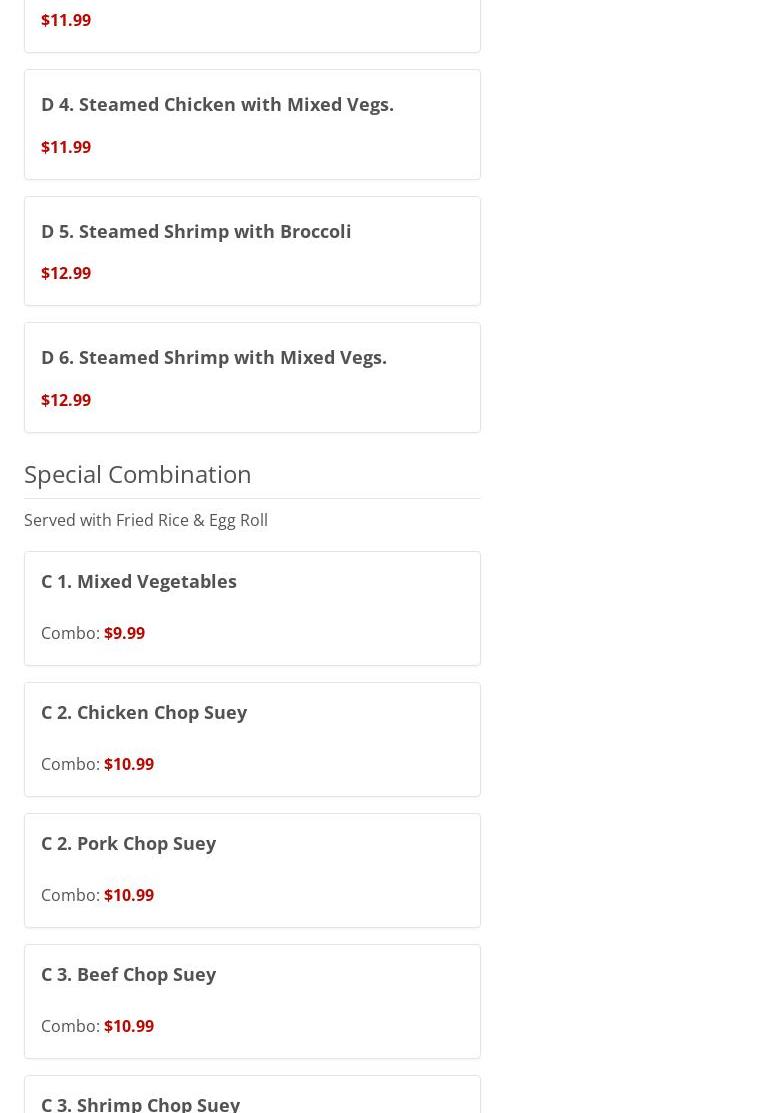Click the $11.99 price under D 4

click(66, 147)
